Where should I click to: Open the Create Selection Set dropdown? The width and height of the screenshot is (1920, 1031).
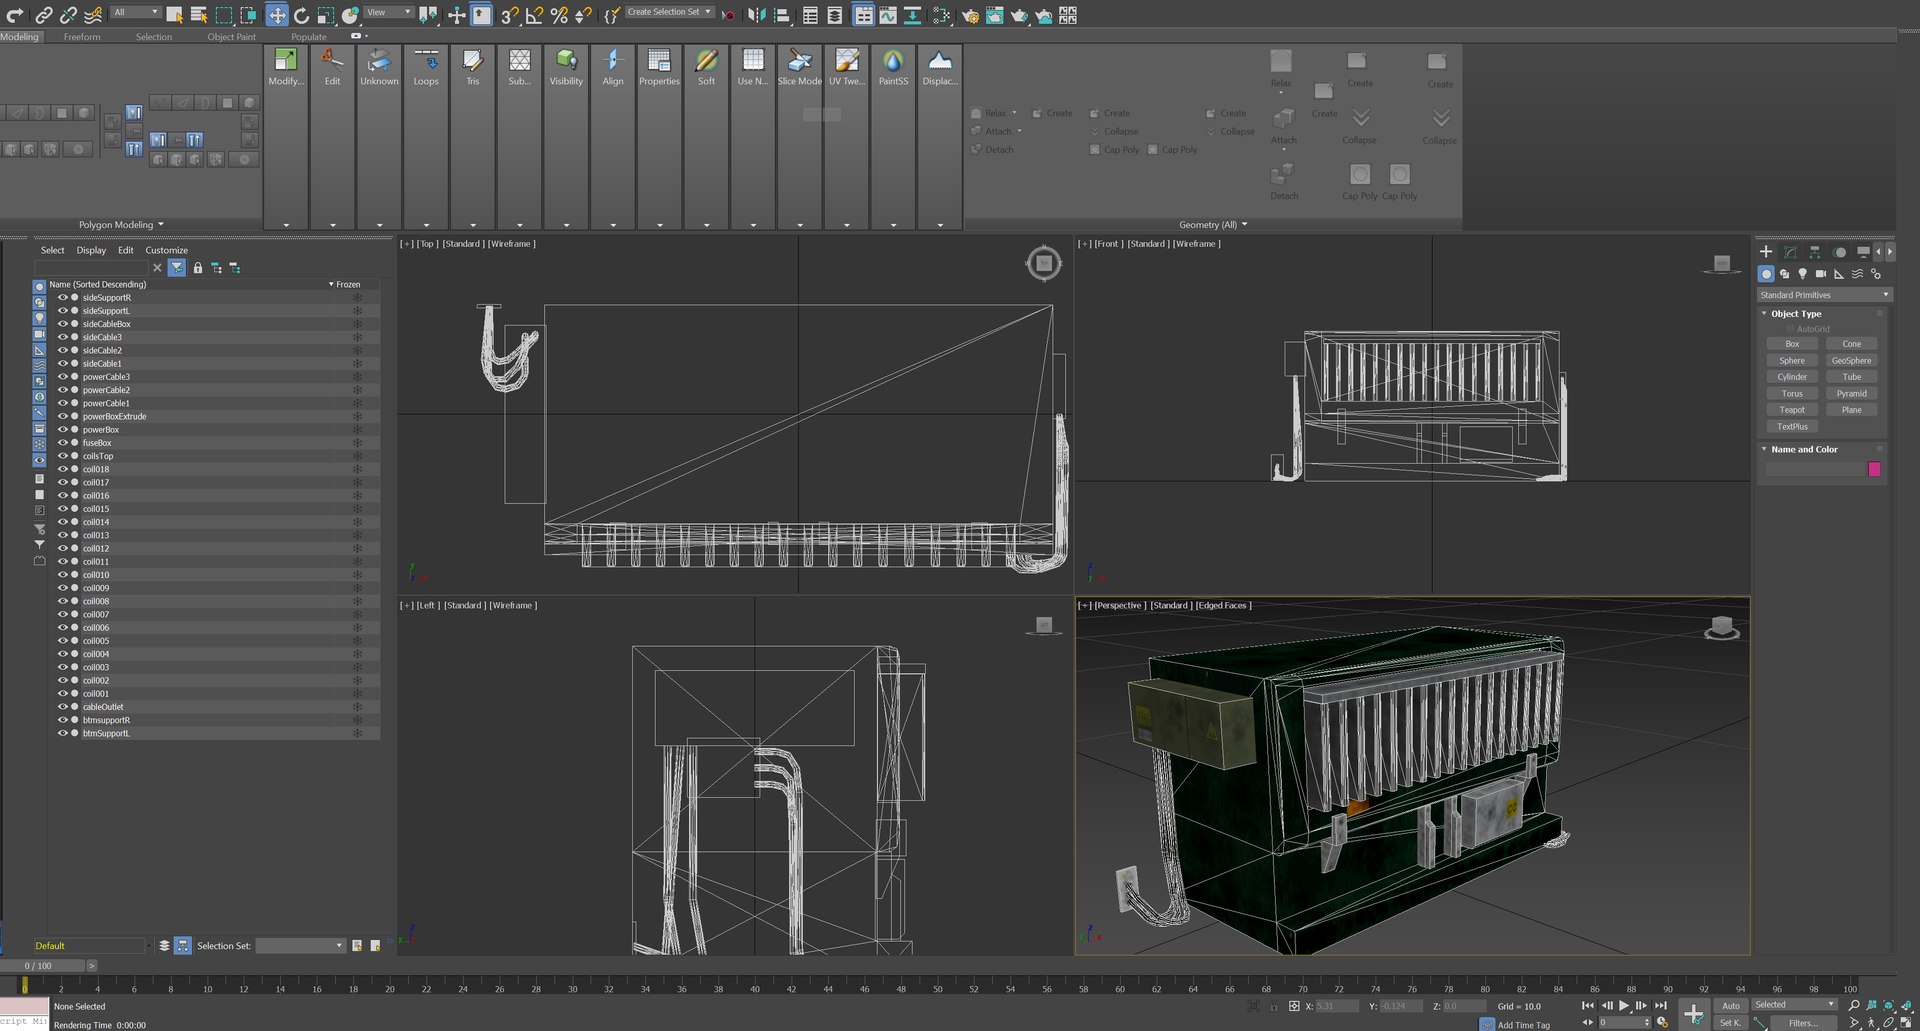pyautogui.click(x=669, y=12)
